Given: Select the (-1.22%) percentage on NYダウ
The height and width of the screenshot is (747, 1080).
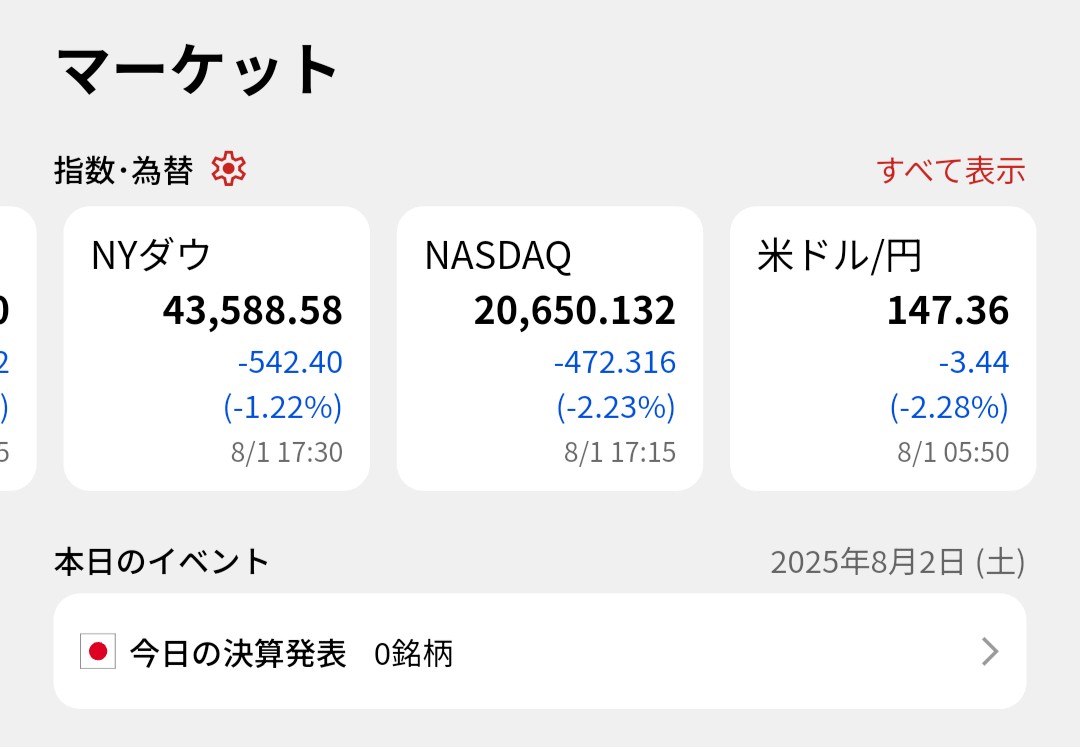Looking at the screenshot, I should tap(282, 407).
